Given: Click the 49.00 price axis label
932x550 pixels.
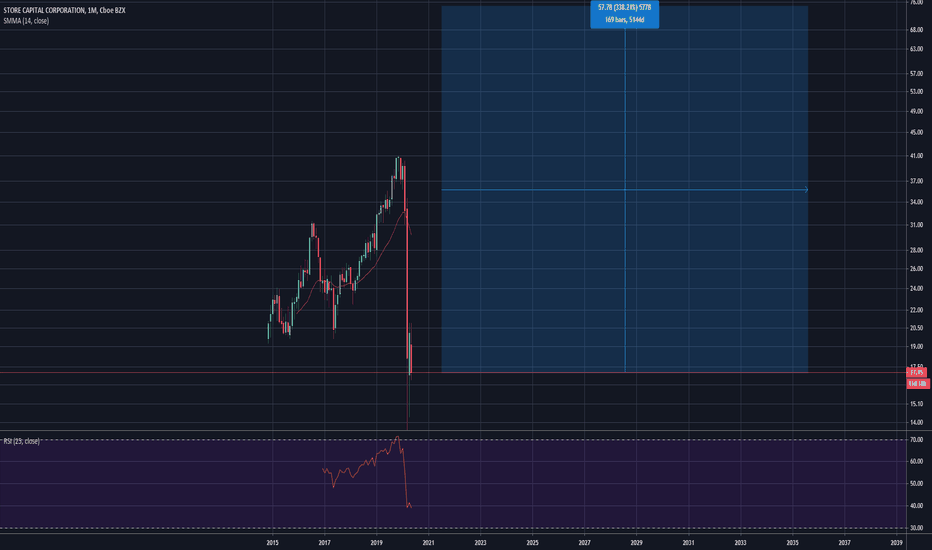Looking at the screenshot, I should tap(916, 111).
